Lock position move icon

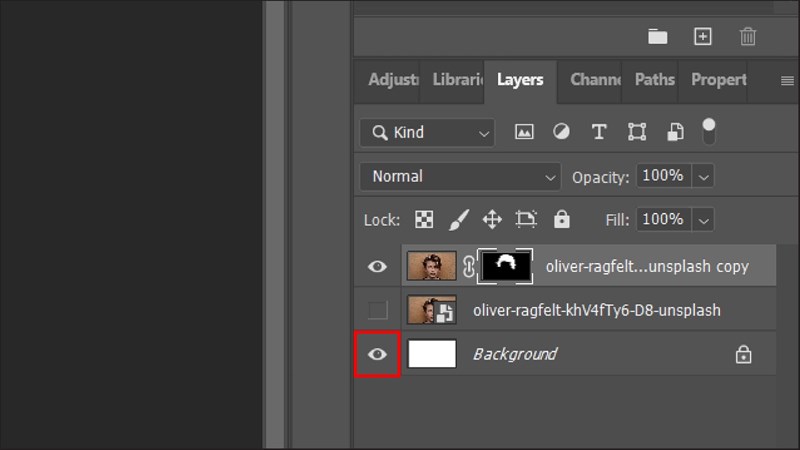492,220
